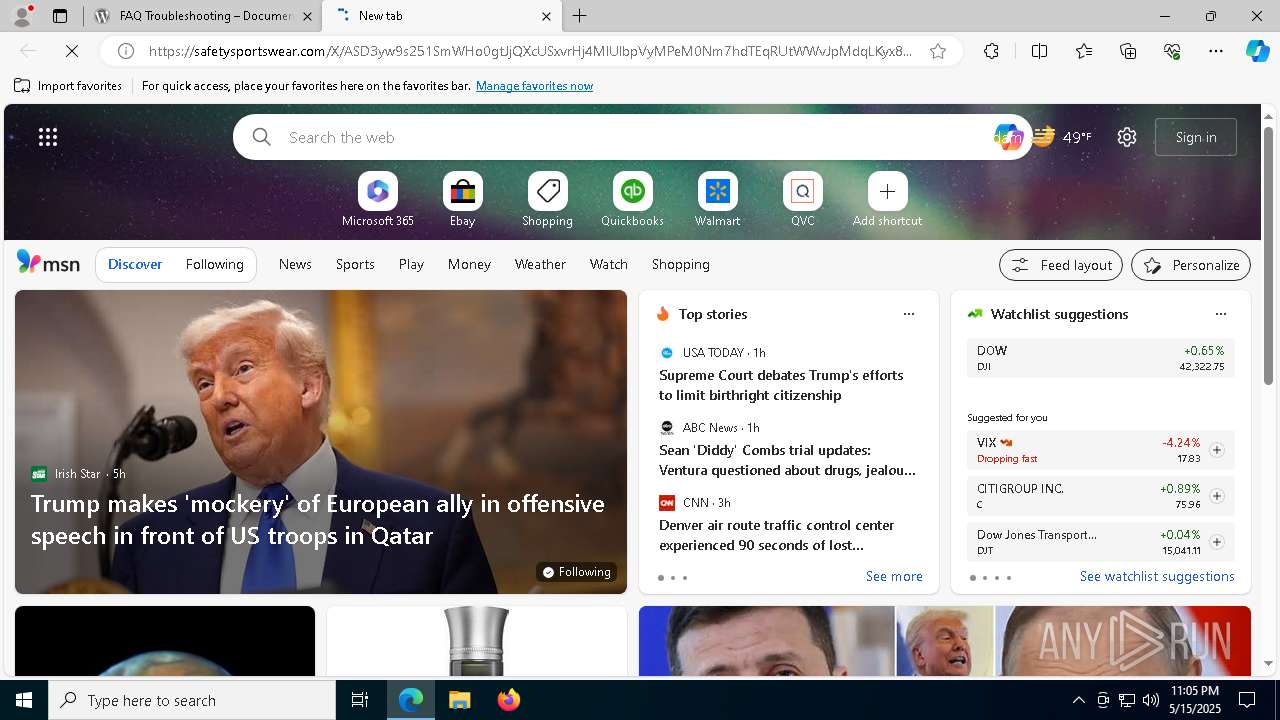The height and width of the screenshot is (720, 1280).
Task: Open File Explorer from the taskbar
Action: (x=459, y=700)
